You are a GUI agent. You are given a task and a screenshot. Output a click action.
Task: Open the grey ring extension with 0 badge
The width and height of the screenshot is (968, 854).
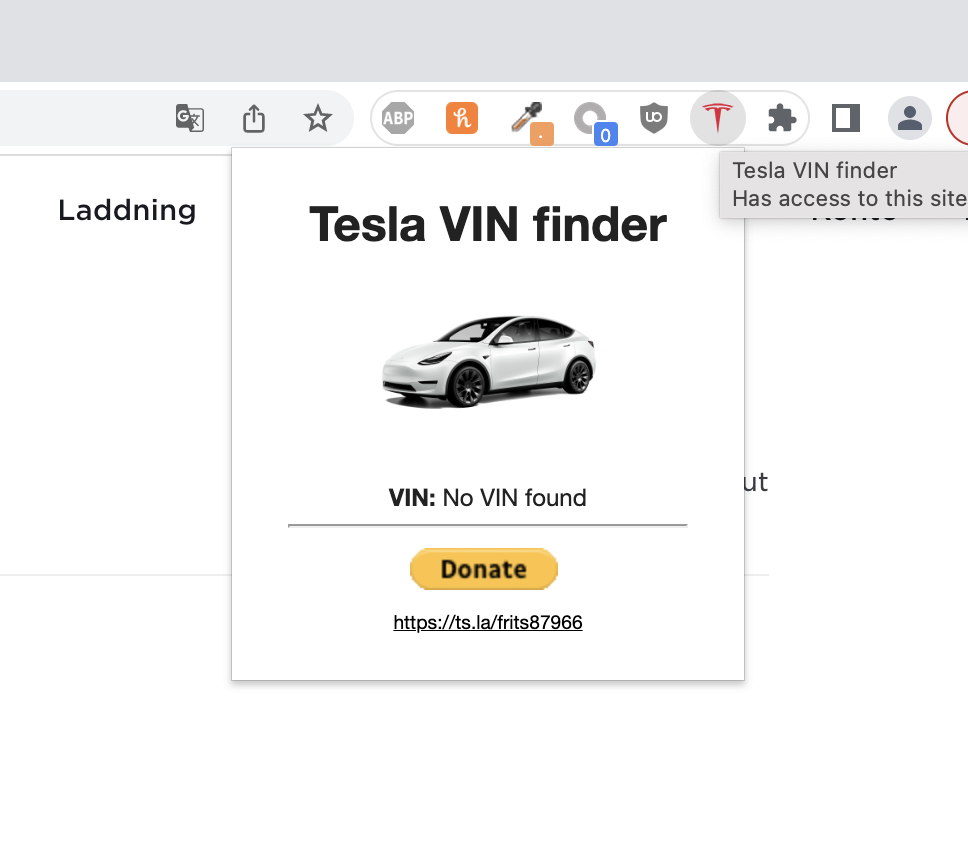pyautogui.click(x=595, y=122)
